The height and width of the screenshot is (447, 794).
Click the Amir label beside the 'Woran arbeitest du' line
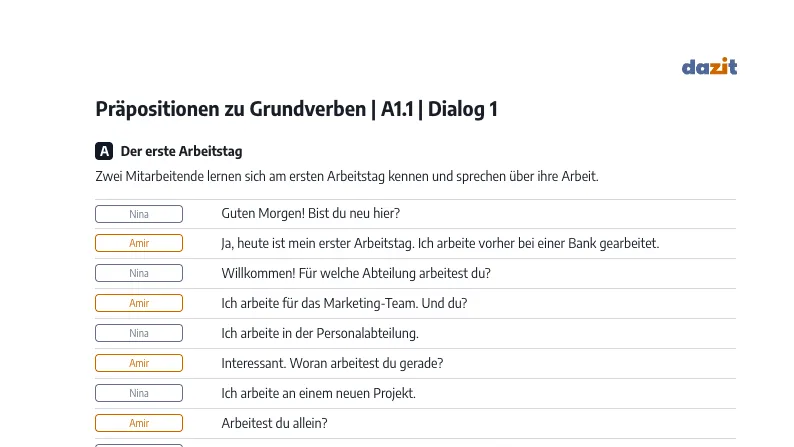click(139, 363)
